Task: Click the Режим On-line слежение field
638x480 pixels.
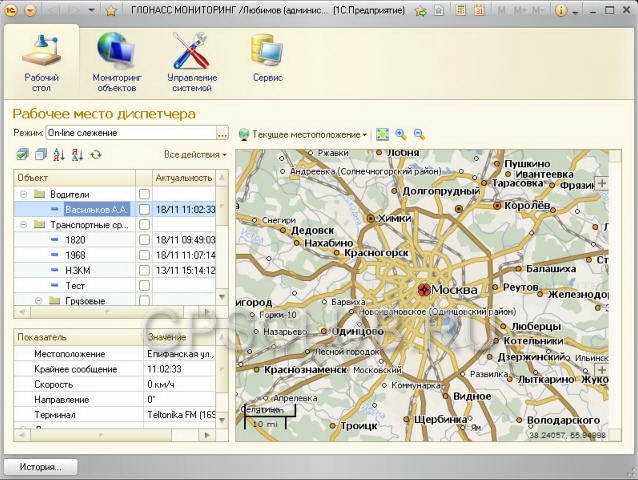Action: click(131, 133)
